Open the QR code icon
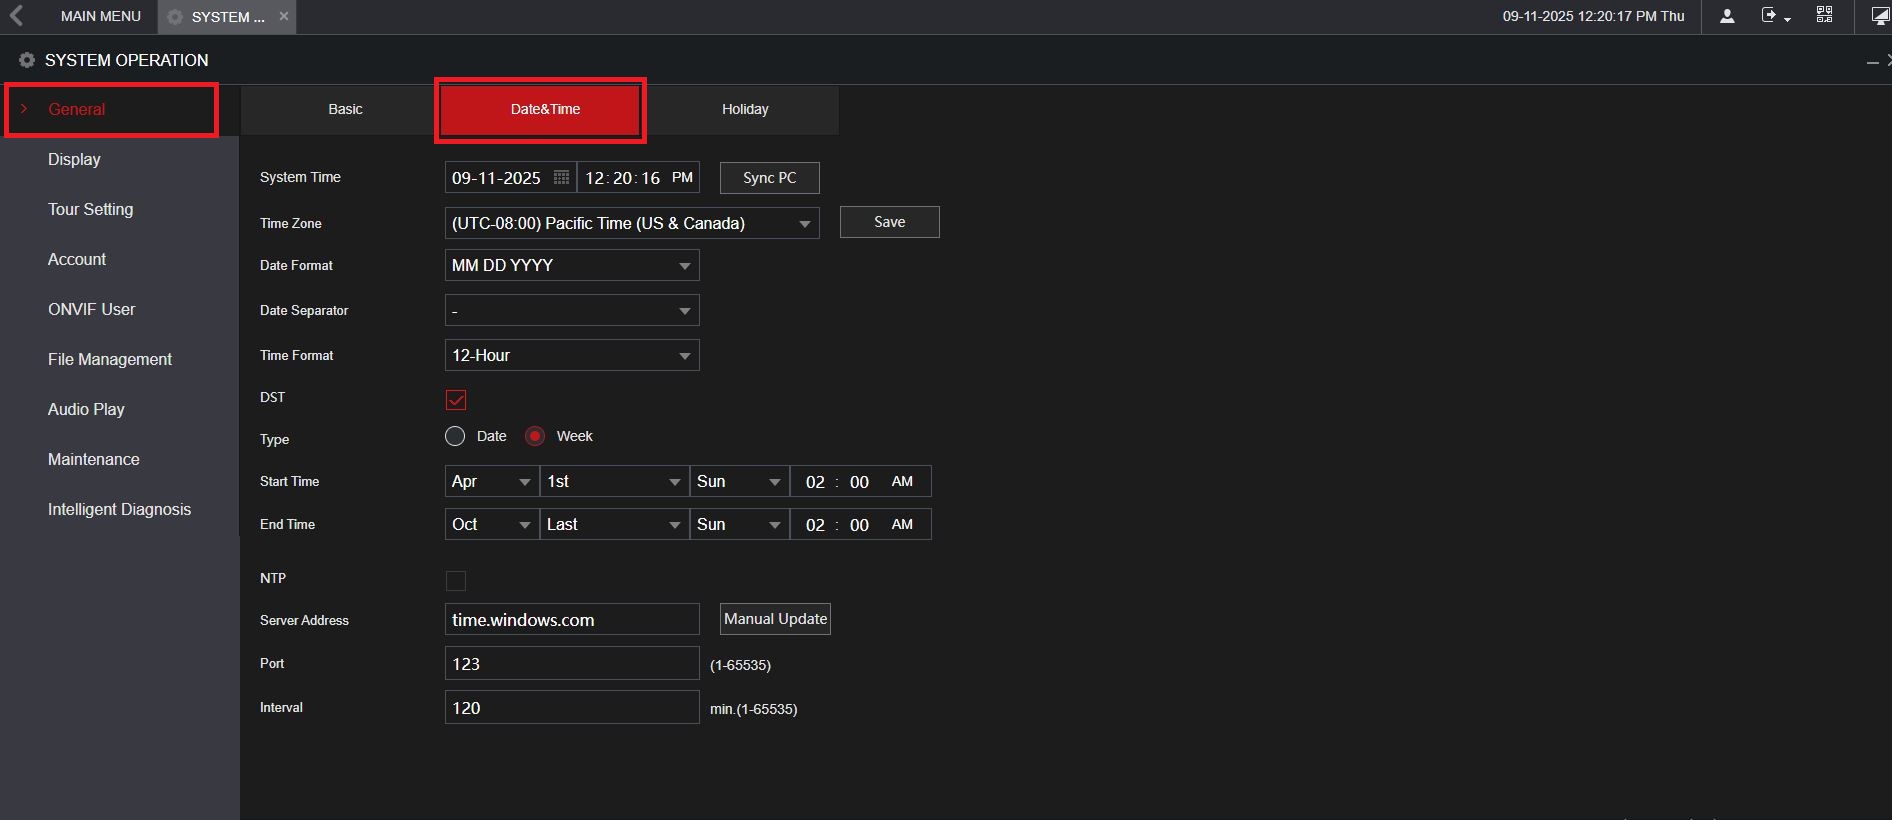Image resolution: width=1892 pixels, height=820 pixels. 1825,15
